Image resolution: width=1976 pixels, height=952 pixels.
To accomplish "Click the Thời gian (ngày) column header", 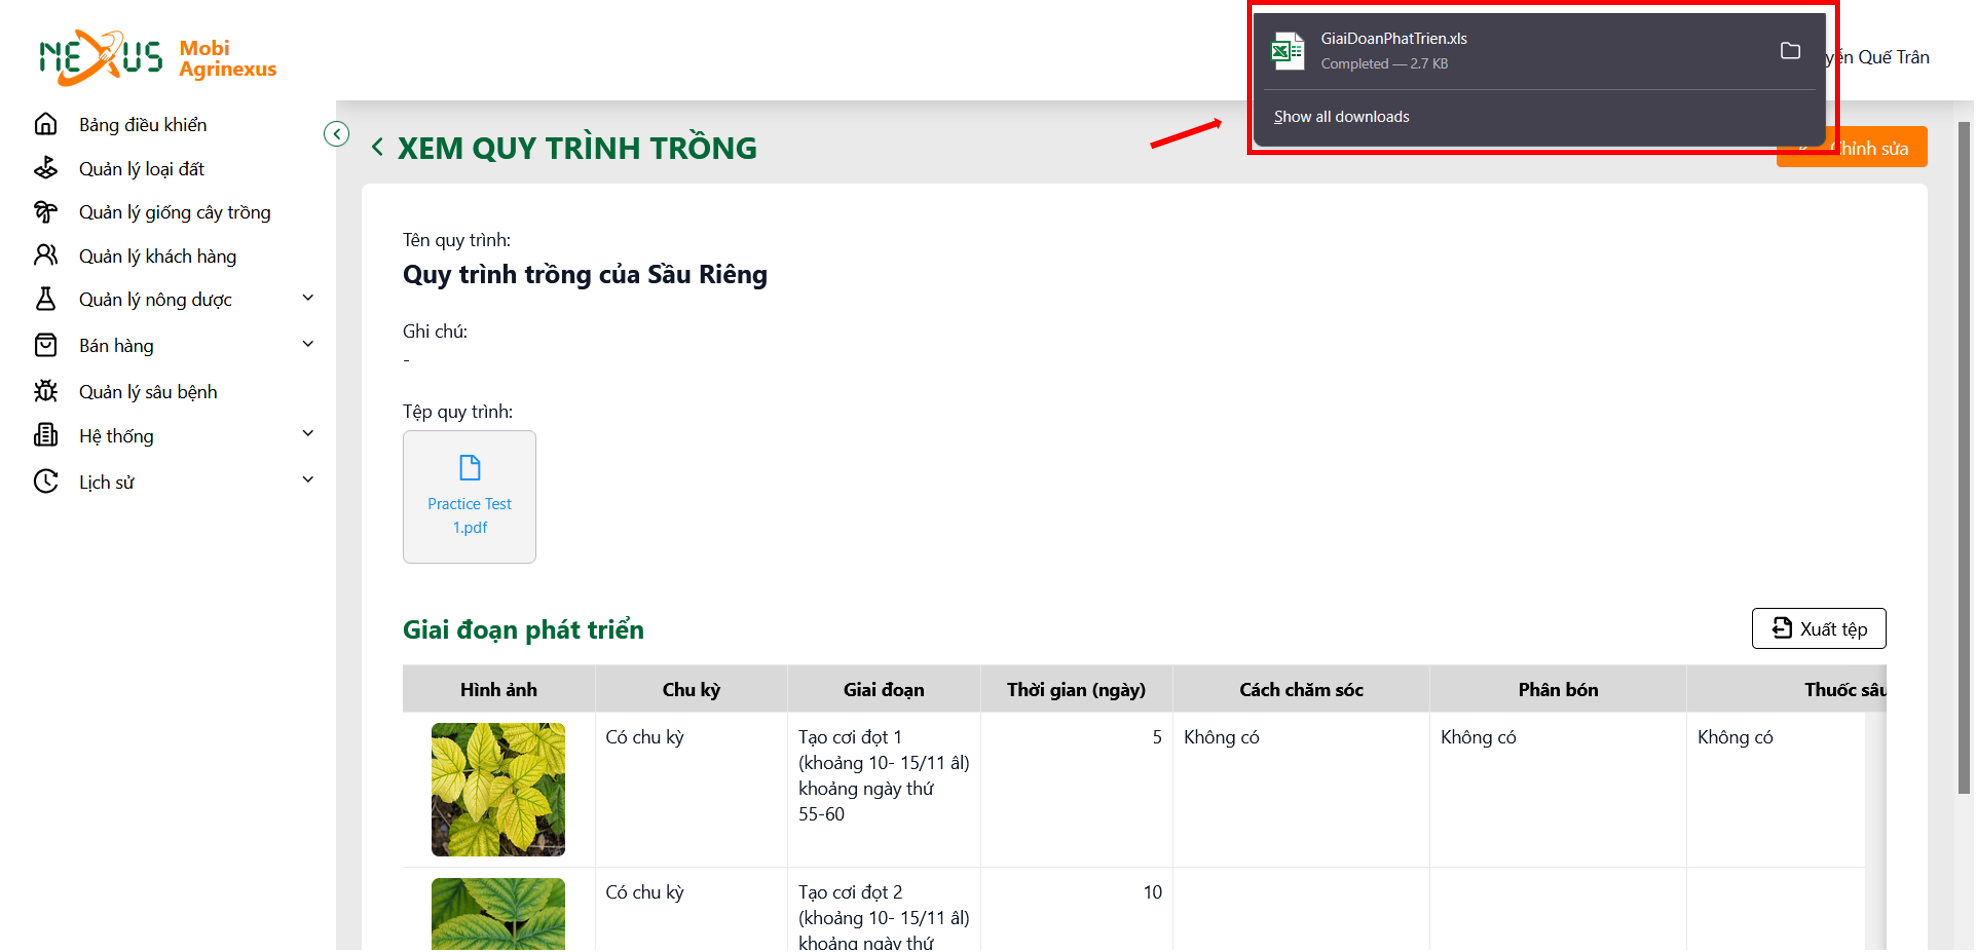I will tap(1076, 690).
